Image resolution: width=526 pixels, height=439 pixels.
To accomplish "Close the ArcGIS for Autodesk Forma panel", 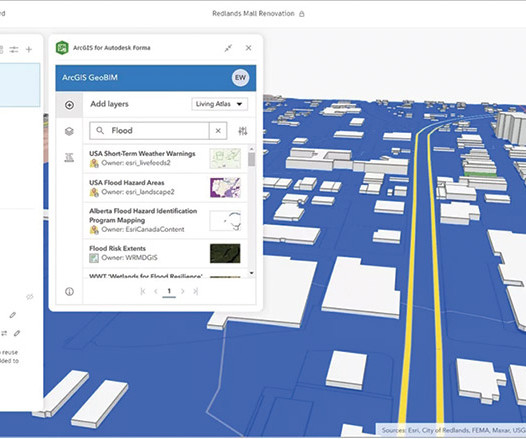I will (x=249, y=48).
